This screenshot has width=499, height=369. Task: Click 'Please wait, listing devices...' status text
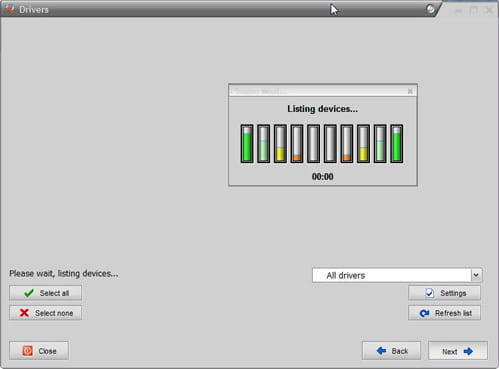[64, 274]
